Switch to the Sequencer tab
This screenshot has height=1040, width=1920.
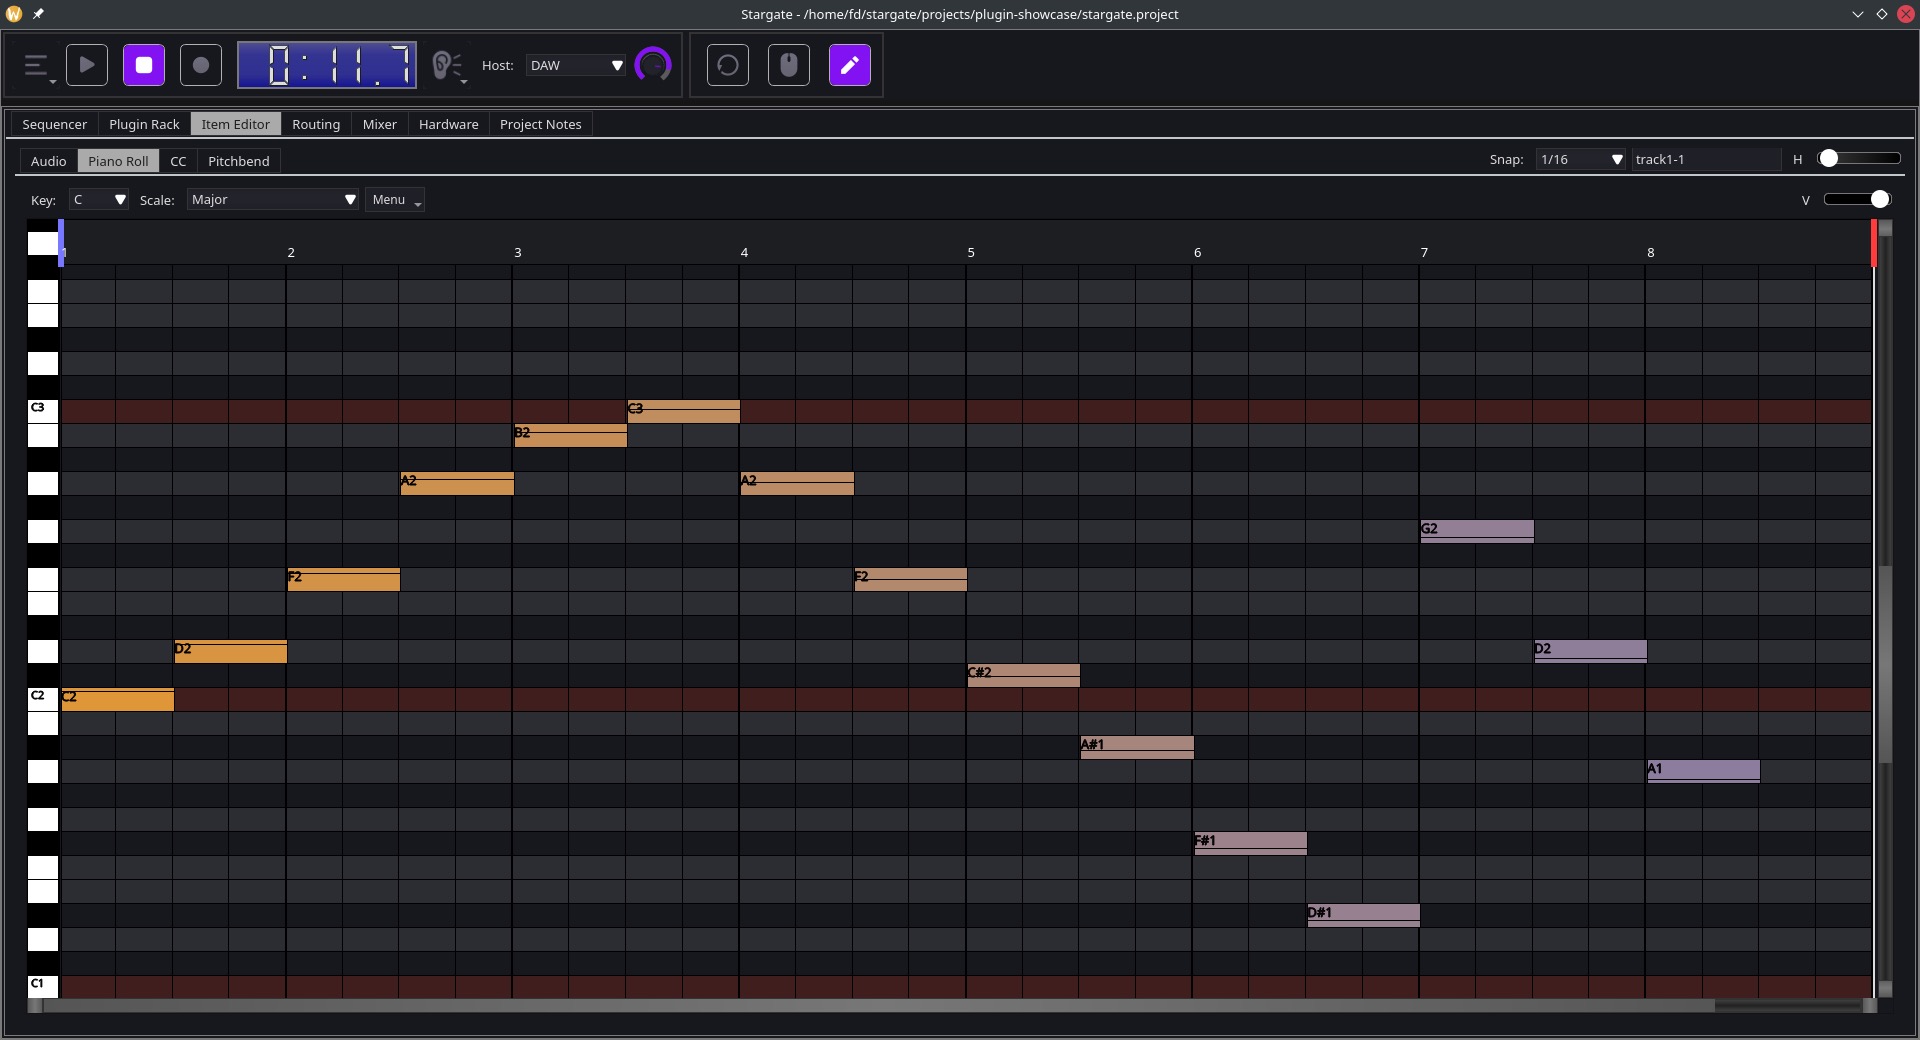click(x=55, y=124)
